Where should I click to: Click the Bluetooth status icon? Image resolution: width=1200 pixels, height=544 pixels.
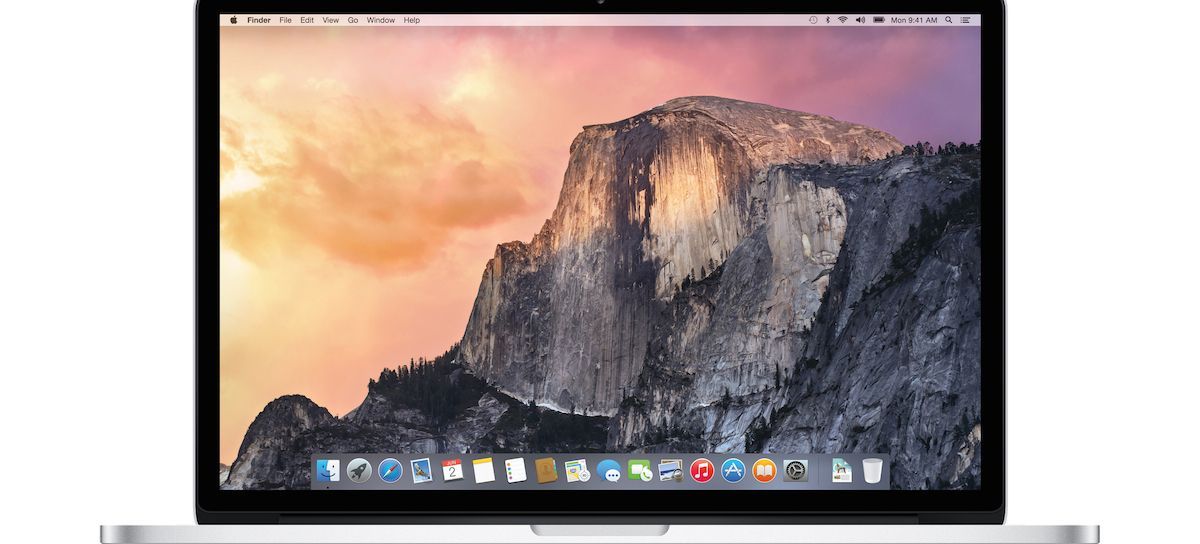(828, 20)
